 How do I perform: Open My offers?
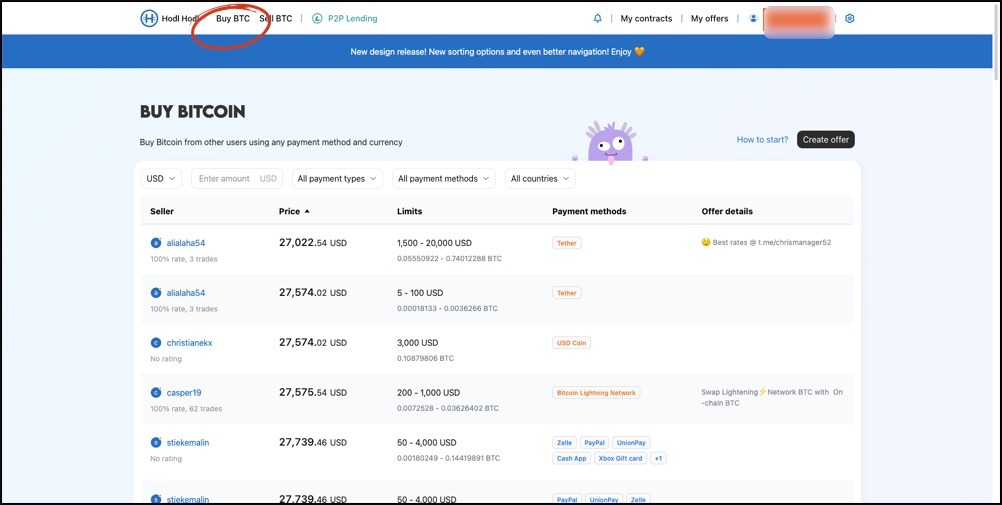point(709,19)
